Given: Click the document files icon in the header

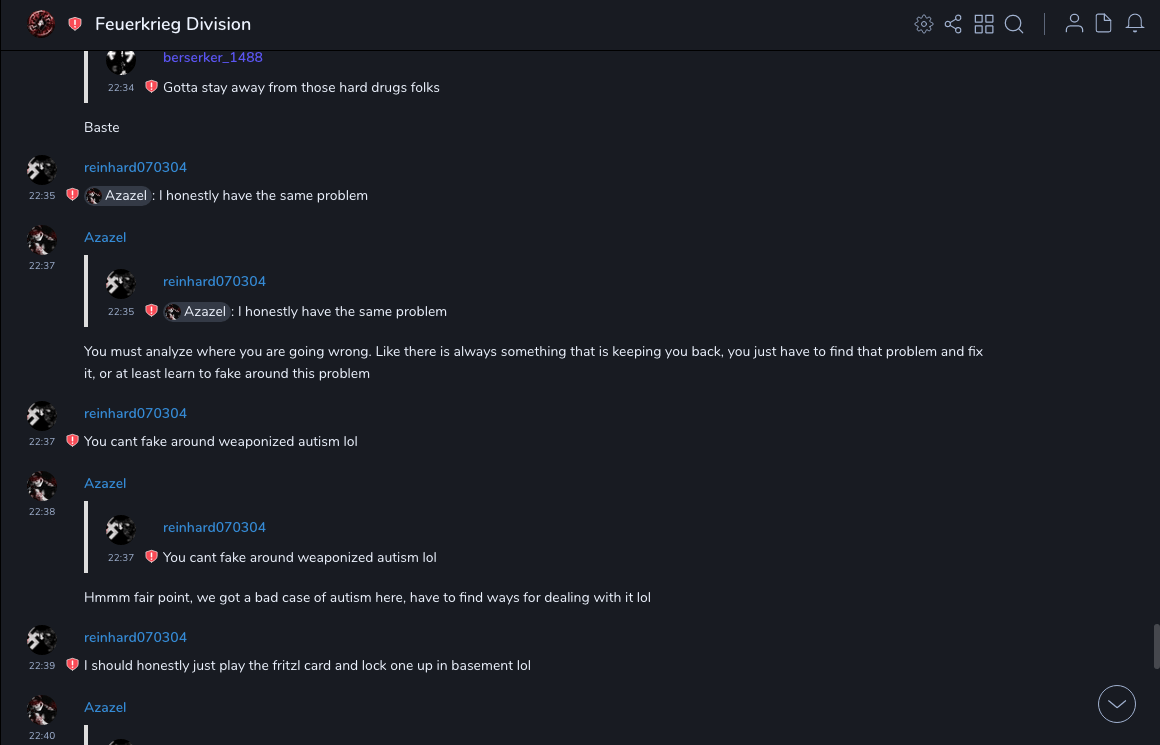Looking at the screenshot, I should 1104,24.
